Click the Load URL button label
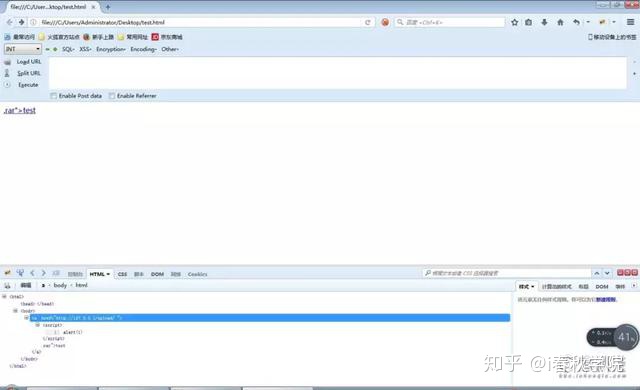The image size is (640, 390). tap(29, 62)
